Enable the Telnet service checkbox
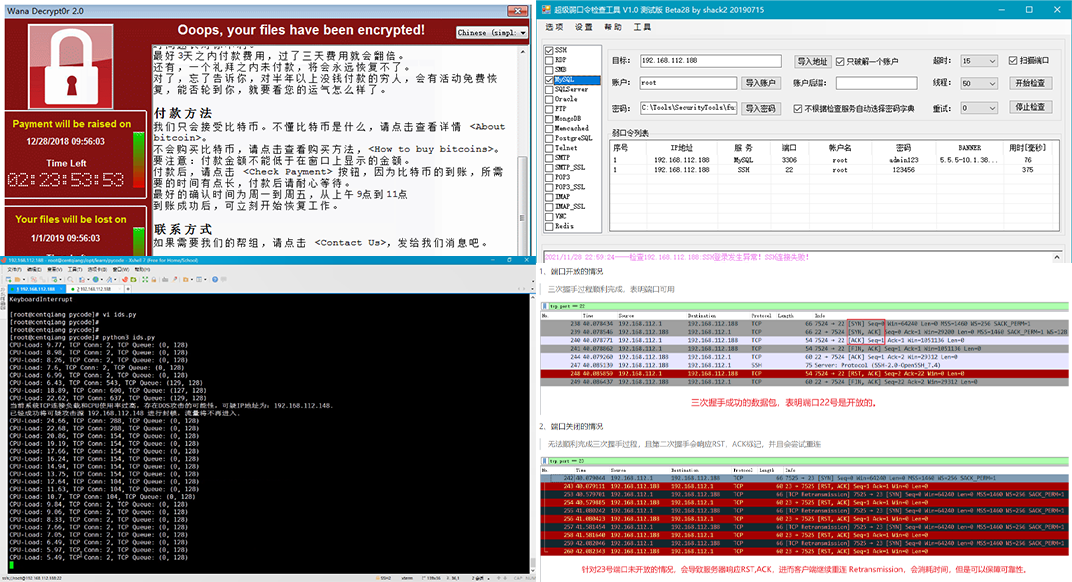Image resolution: width=1072 pixels, height=582 pixels. click(x=549, y=149)
